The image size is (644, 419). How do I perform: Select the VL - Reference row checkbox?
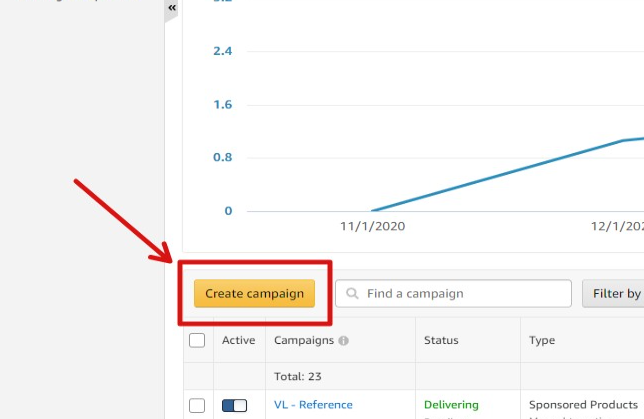(x=197, y=405)
